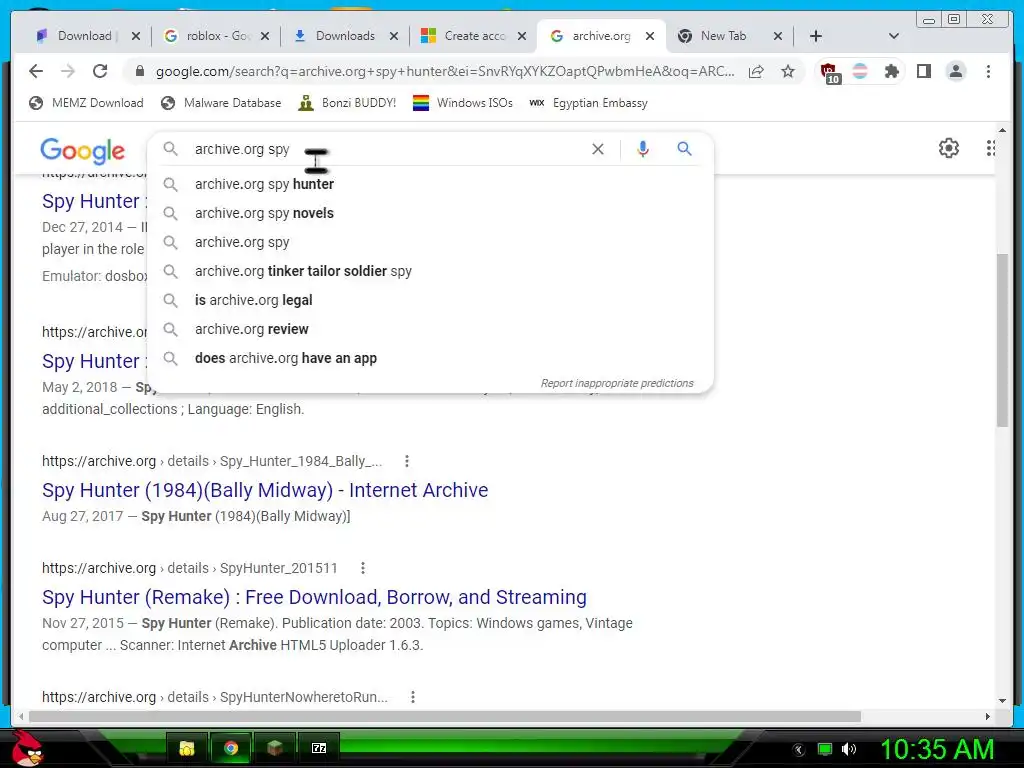Click the vertical page scrollbar thumb

pos(1002,340)
